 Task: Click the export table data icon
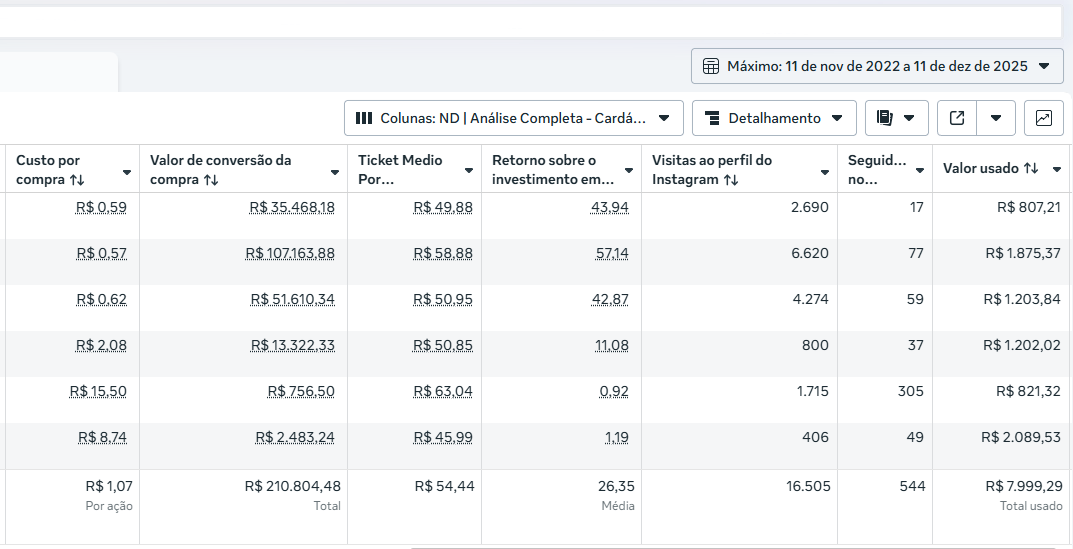click(957, 118)
